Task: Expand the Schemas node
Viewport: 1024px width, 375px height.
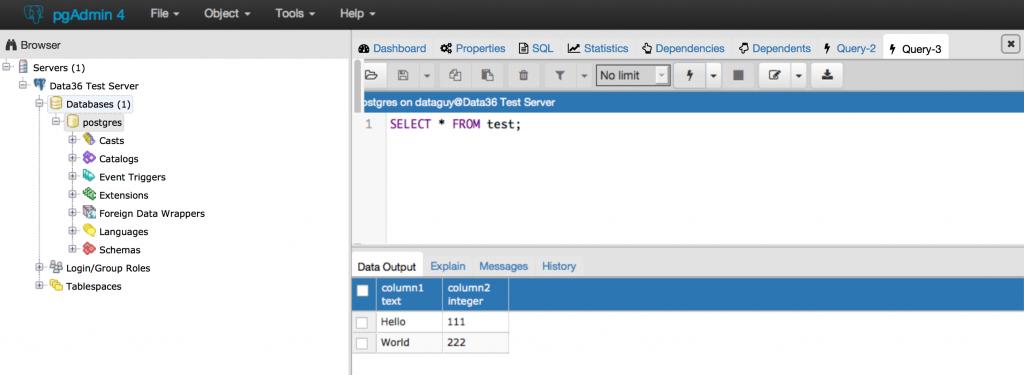Action: (72, 249)
